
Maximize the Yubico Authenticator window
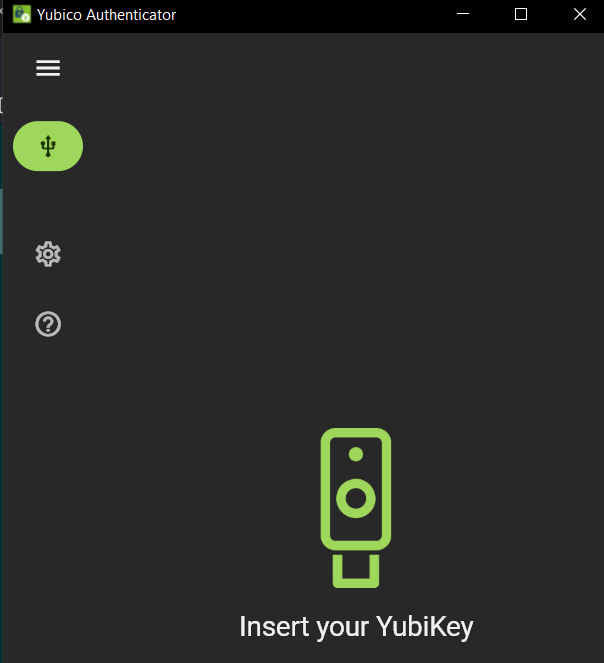pyautogui.click(x=521, y=14)
